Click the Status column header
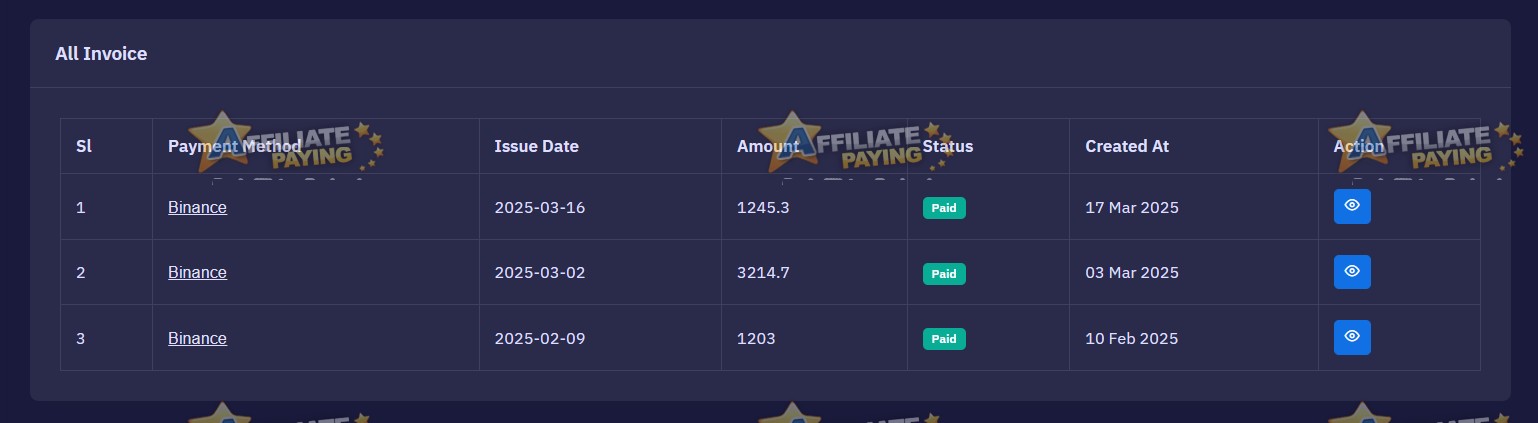 [x=947, y=146]
